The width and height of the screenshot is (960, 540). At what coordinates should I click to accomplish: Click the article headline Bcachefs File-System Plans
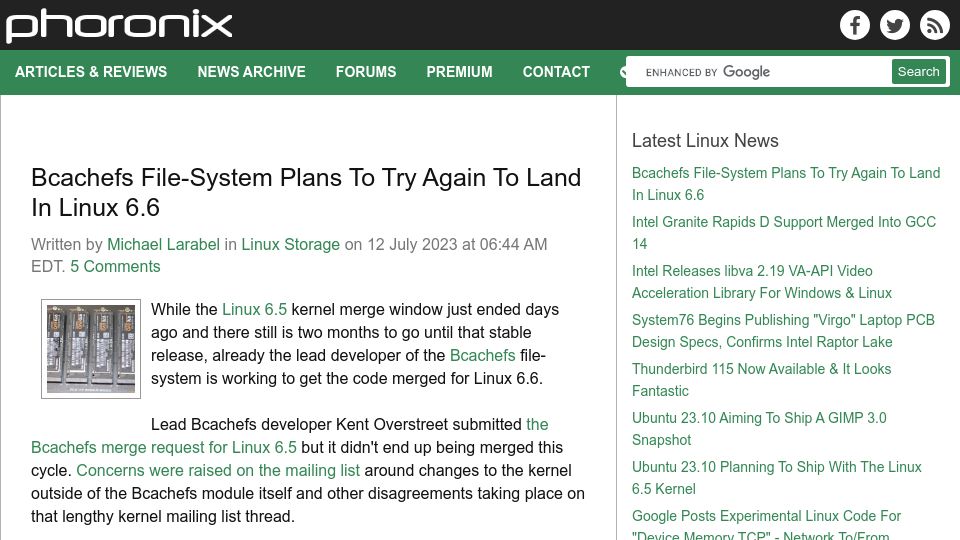pos(306,192)
